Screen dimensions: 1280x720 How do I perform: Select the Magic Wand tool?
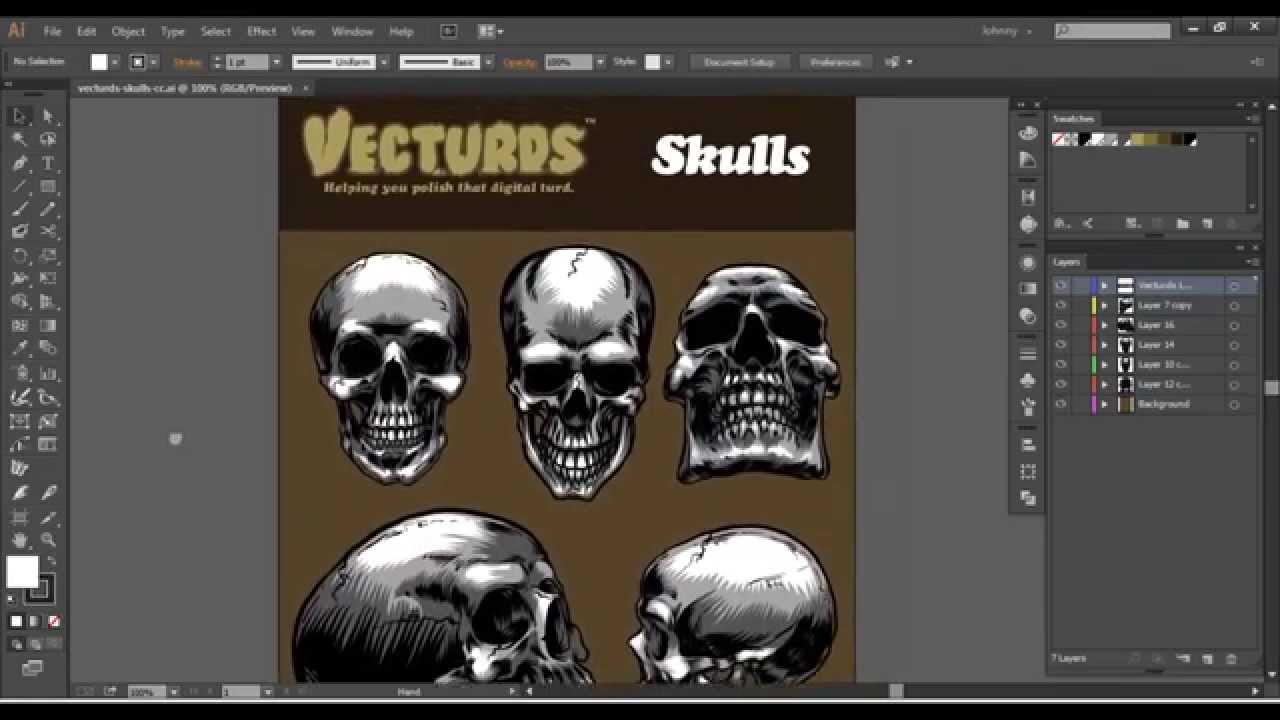pos(19,139)
